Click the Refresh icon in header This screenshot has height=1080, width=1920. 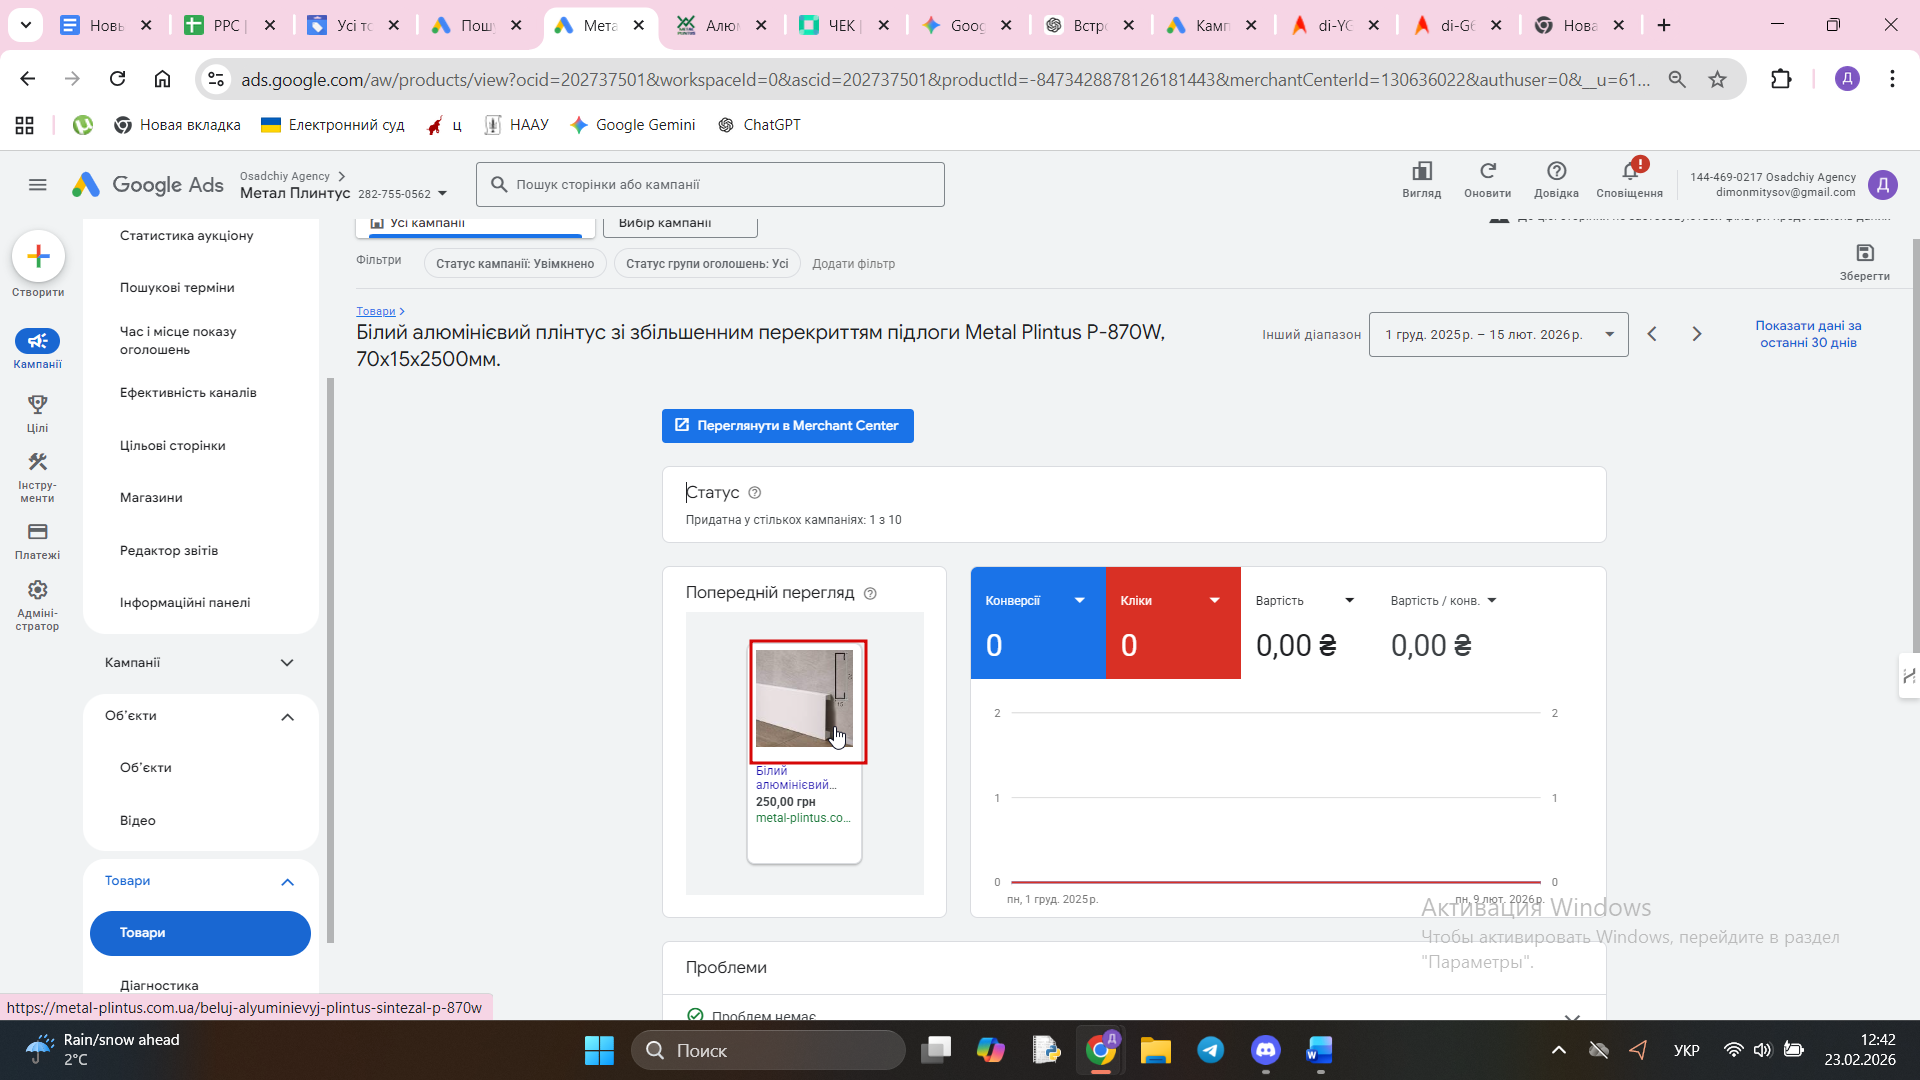pos(1487,172)
